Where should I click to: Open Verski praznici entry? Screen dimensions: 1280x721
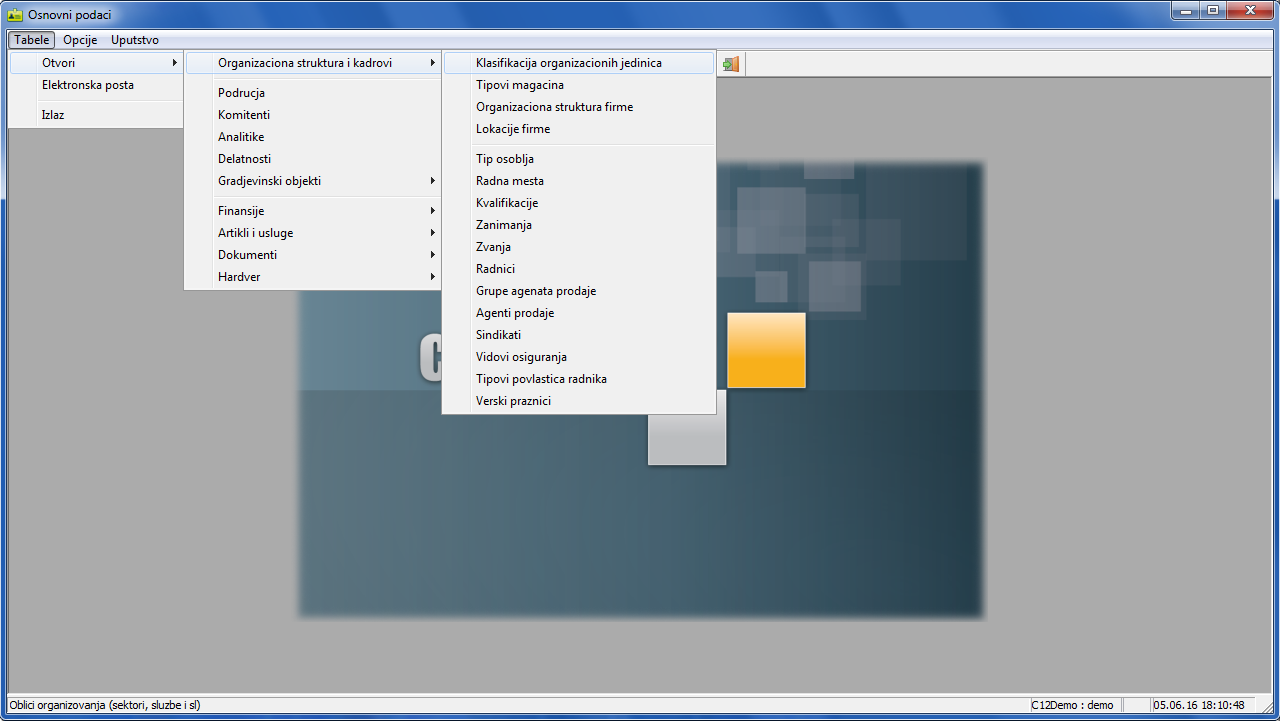pos(513,401)
